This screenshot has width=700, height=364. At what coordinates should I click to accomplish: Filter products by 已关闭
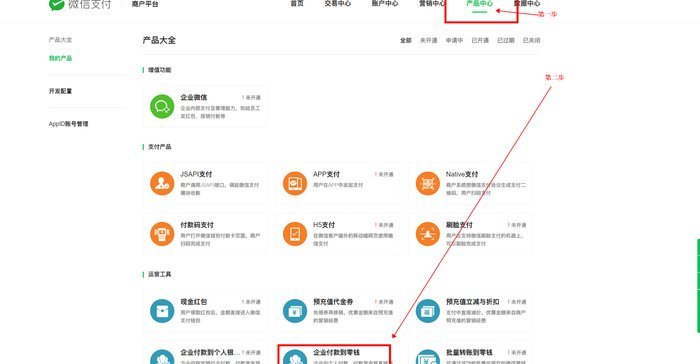531,40
